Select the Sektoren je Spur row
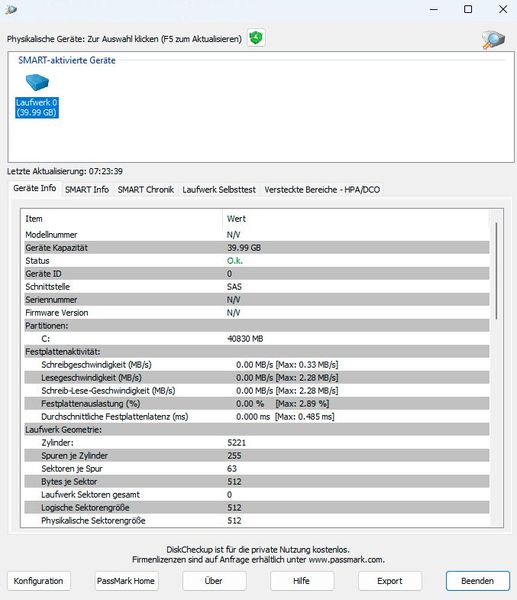Viewport: 517px width, 600px height. click(257, 469)
